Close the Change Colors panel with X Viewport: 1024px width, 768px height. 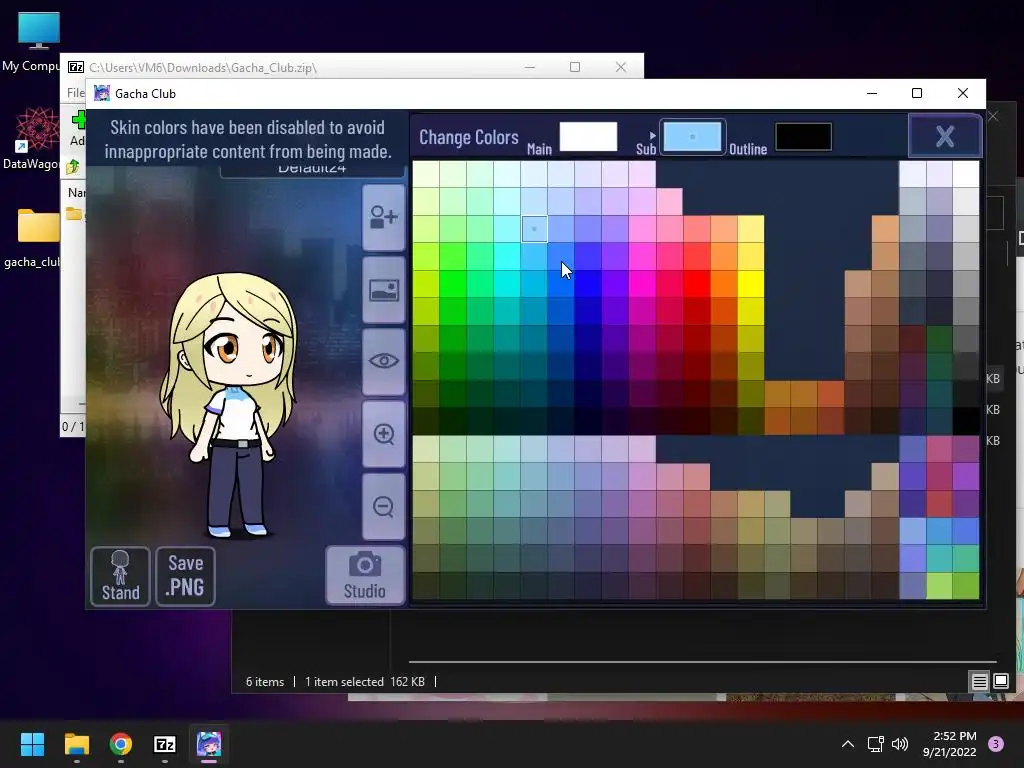point(945,136)
